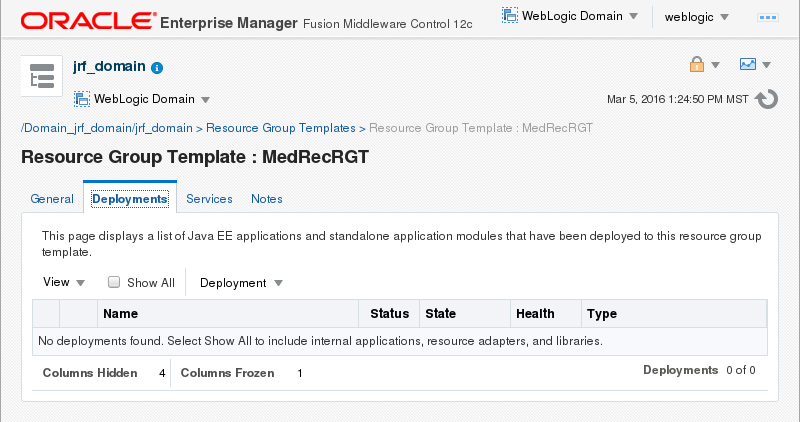The height and width of the screenshot is (422, 800).
Task: Click the lock icon for change center
Action: click(697, 65)
